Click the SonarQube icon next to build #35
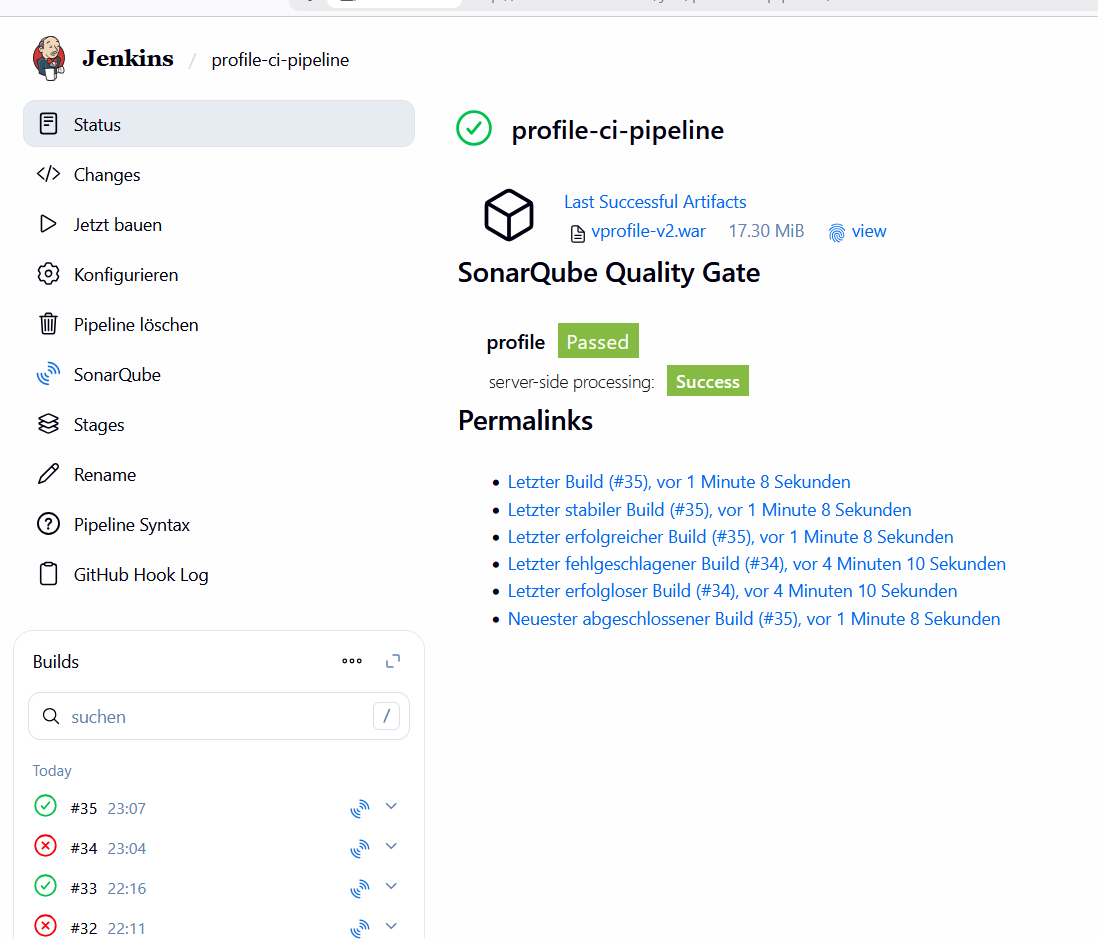Viewport: 1098px width, 939px height. pyautogui.click(x=359, y=808)
